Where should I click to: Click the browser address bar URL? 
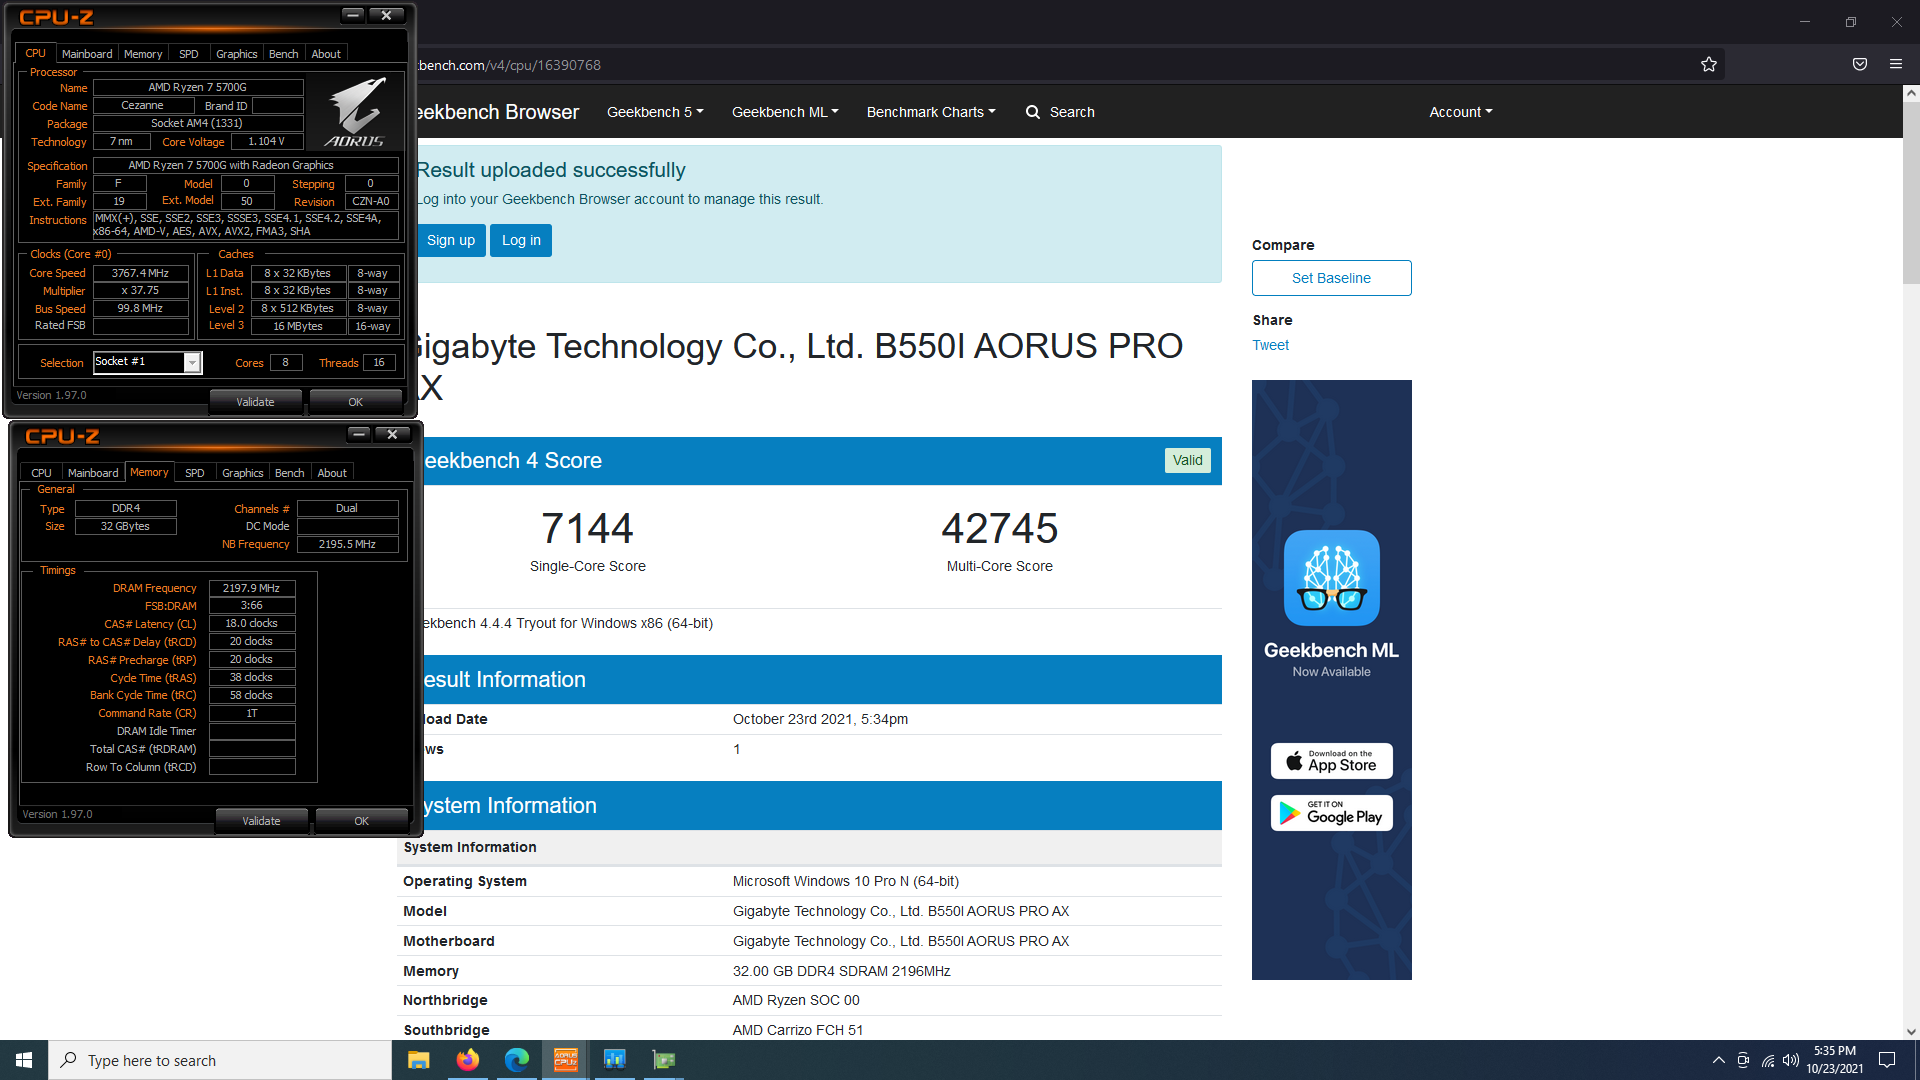pyautogui.click(x=510, y=65)
